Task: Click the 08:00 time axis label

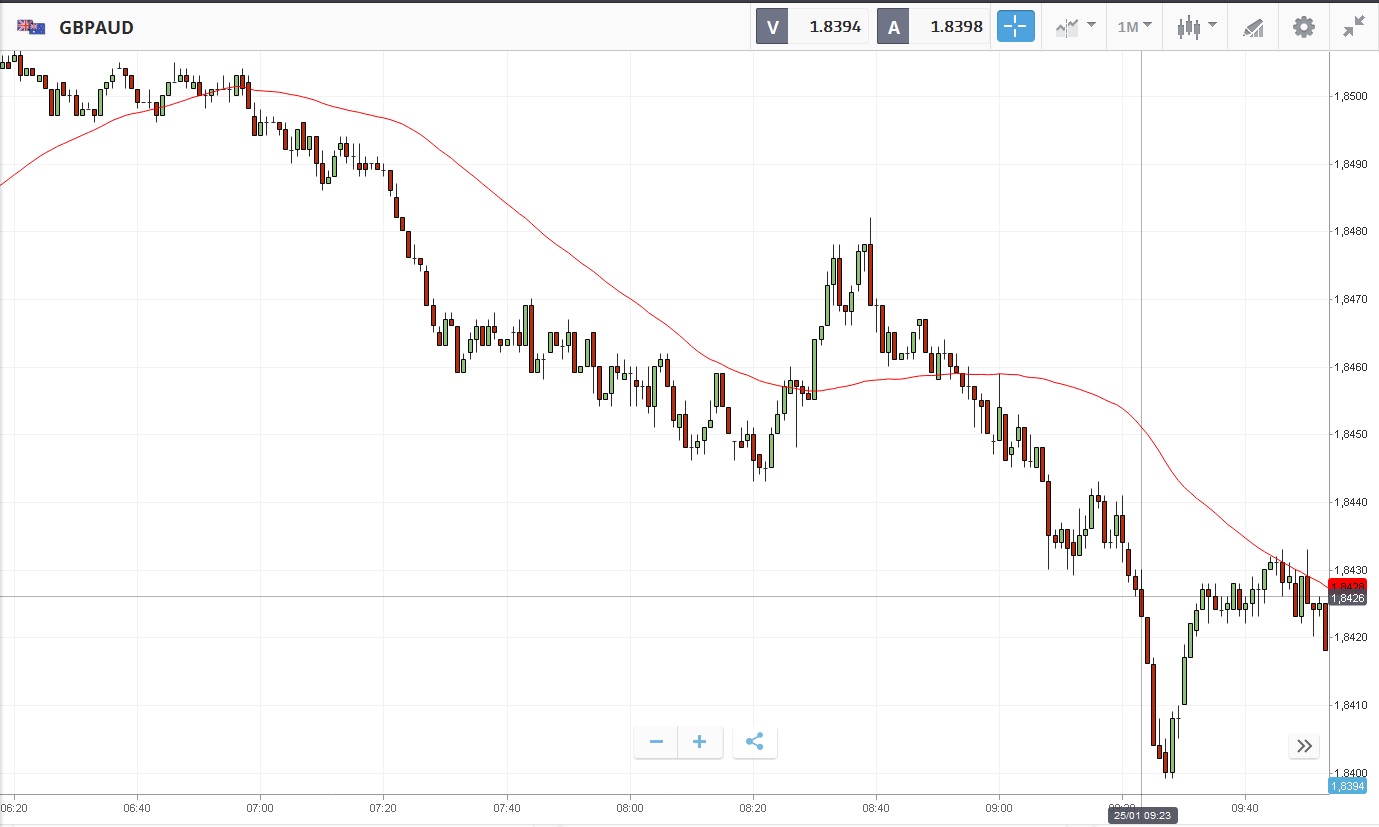Action: [x=630, y=807]
